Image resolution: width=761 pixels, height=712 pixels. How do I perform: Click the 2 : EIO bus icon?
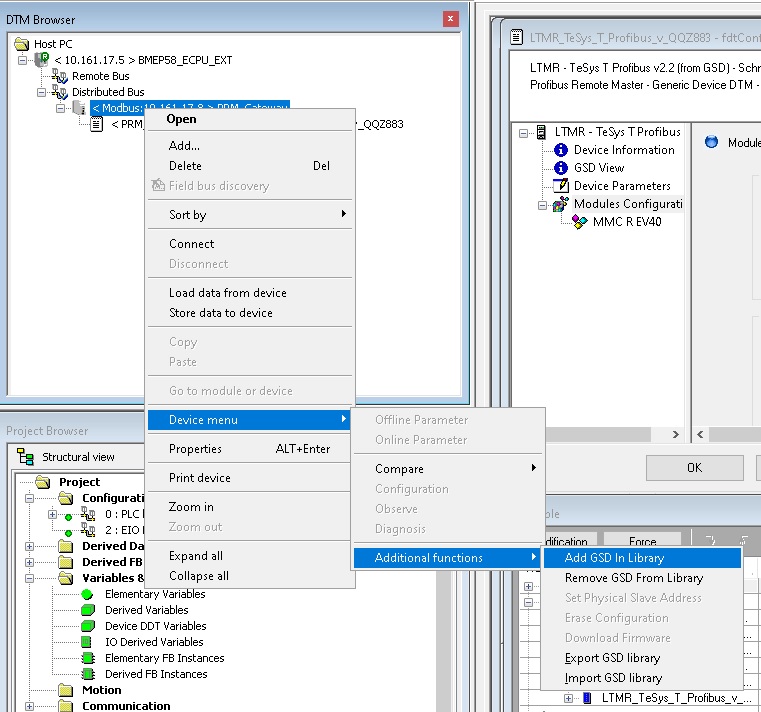tap(88, 530)
